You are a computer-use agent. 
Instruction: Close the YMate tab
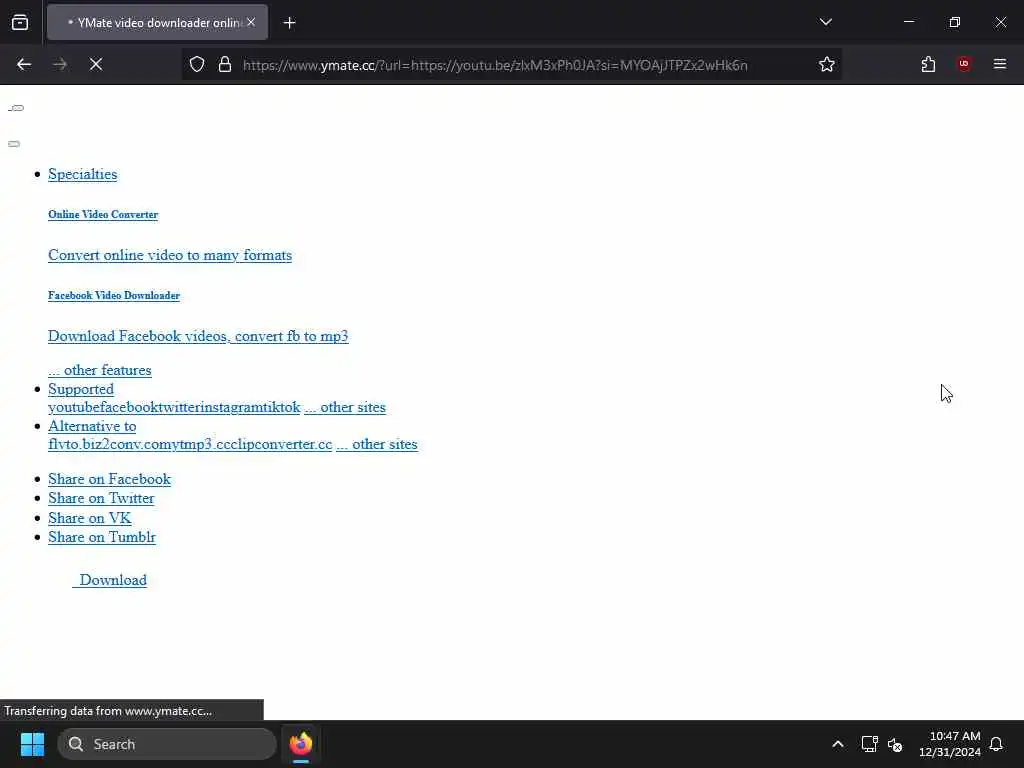(251, 22)
